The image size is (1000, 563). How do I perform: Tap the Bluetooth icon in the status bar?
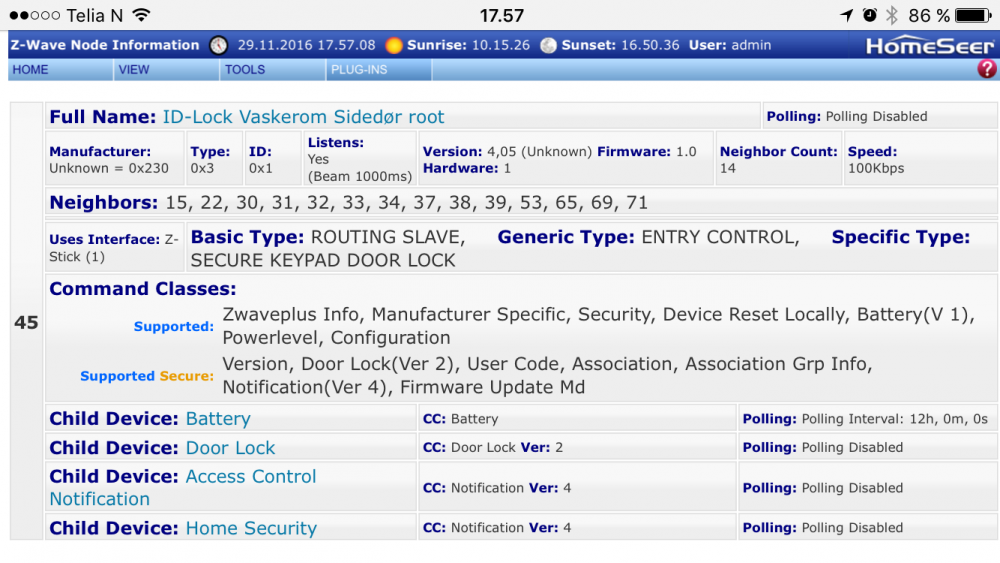(892, 15)
